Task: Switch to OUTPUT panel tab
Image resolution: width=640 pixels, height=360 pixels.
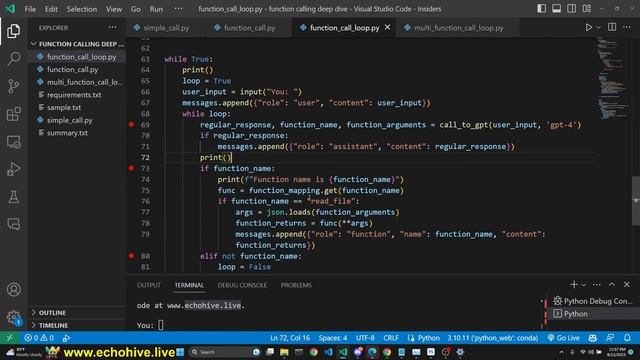Action: 149,285
